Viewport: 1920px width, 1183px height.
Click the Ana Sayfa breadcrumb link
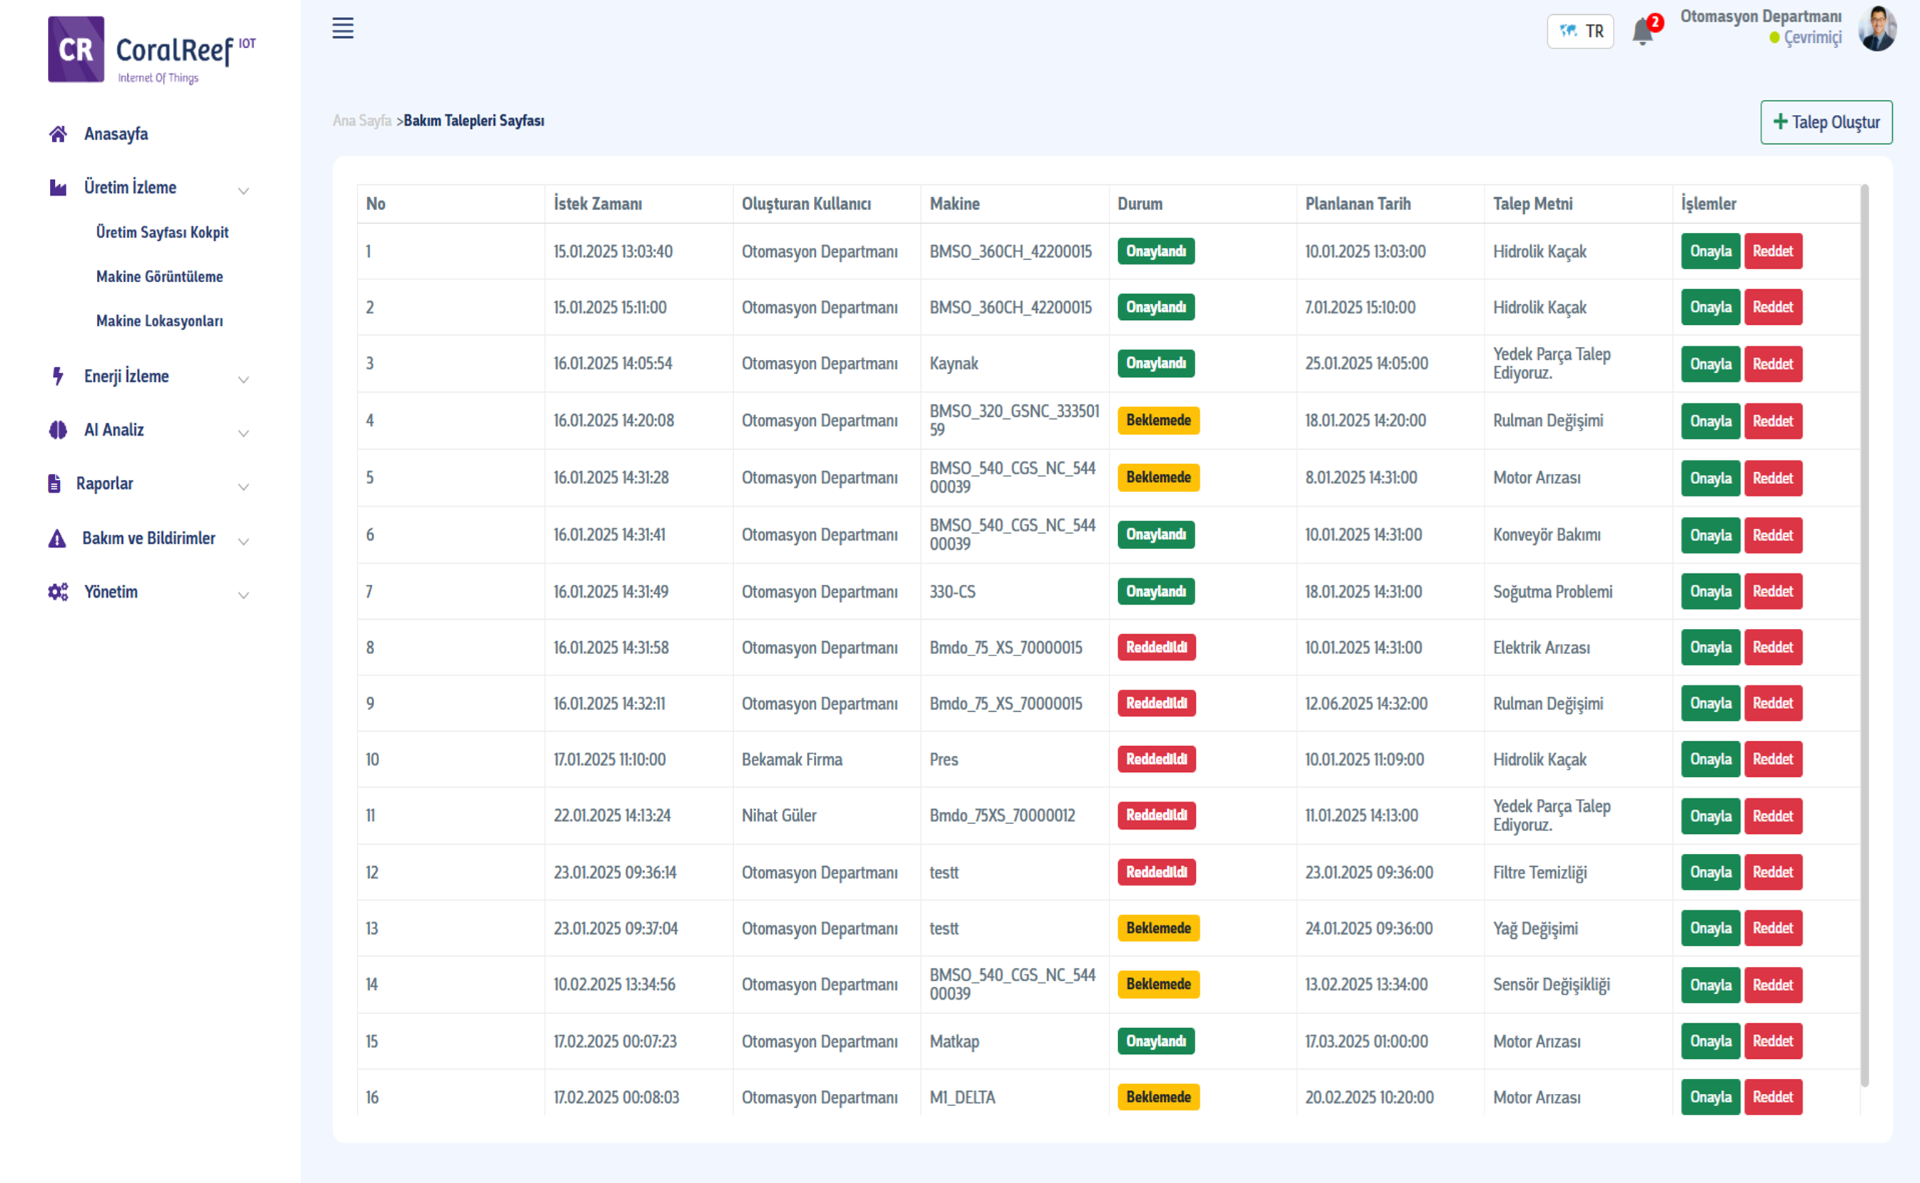click(x=362, y=121)
